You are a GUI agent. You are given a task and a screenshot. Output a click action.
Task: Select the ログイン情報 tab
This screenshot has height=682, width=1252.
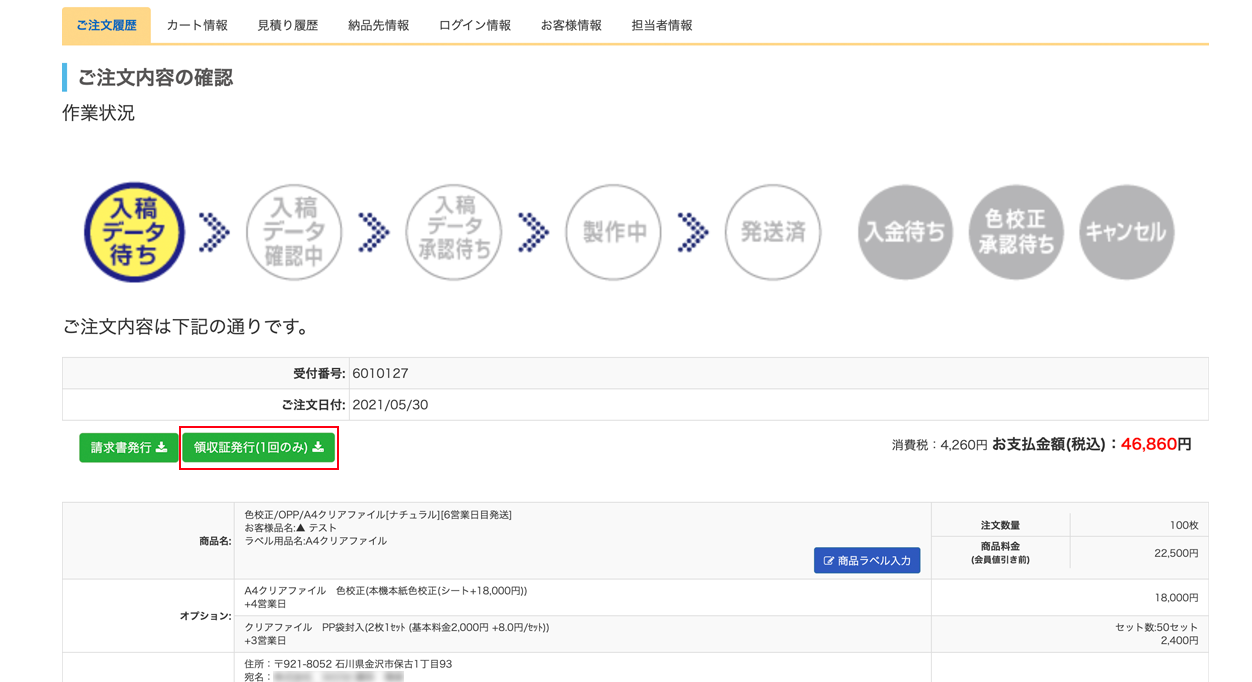pyautogui.click(x=475, y=25)
